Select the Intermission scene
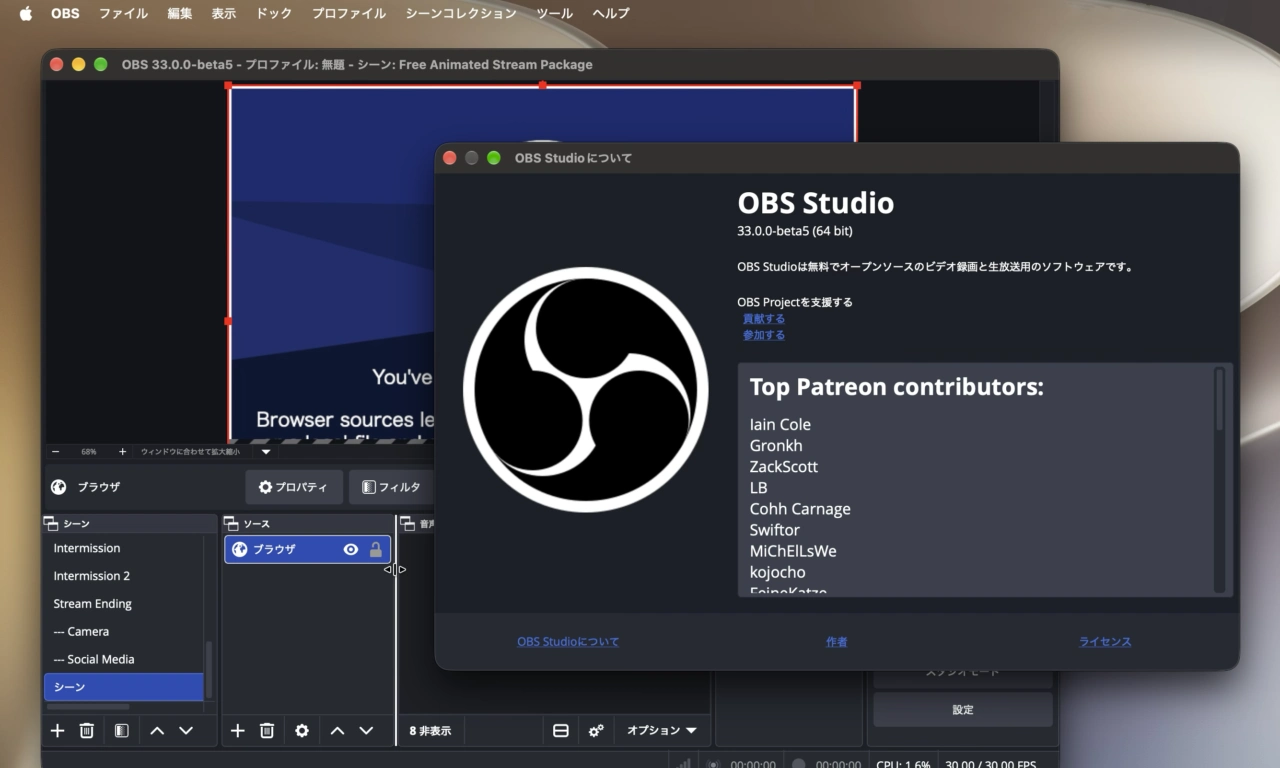 [87, 548]
